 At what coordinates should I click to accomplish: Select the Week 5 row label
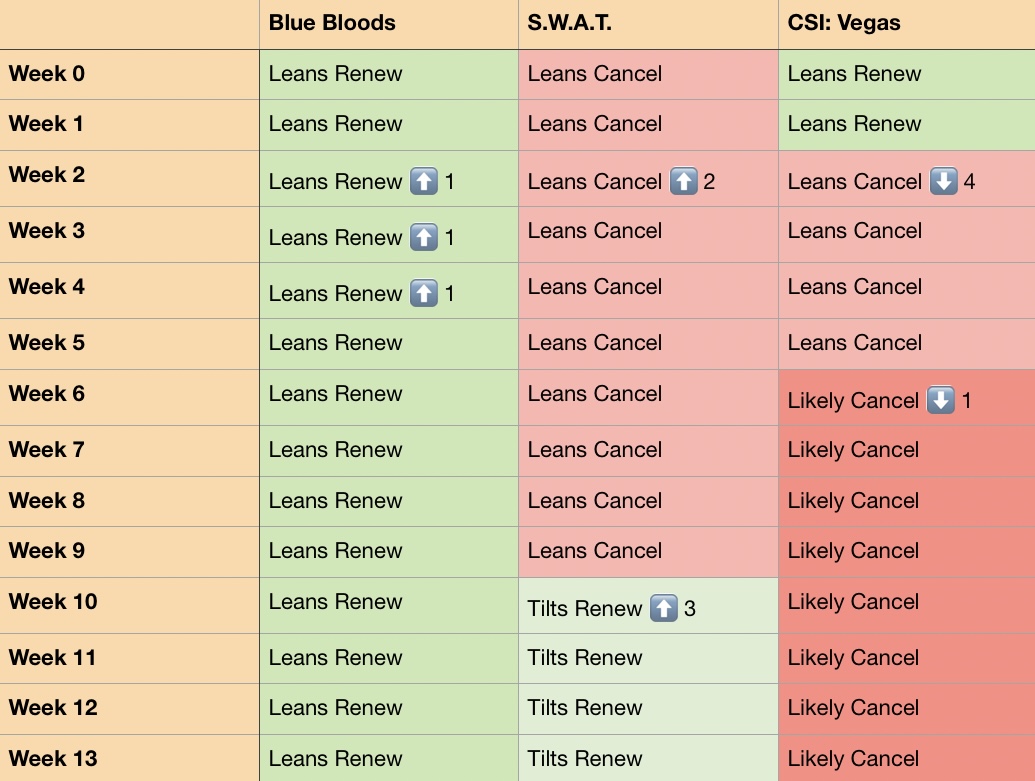pyautogui.click(x=47, y=343)
